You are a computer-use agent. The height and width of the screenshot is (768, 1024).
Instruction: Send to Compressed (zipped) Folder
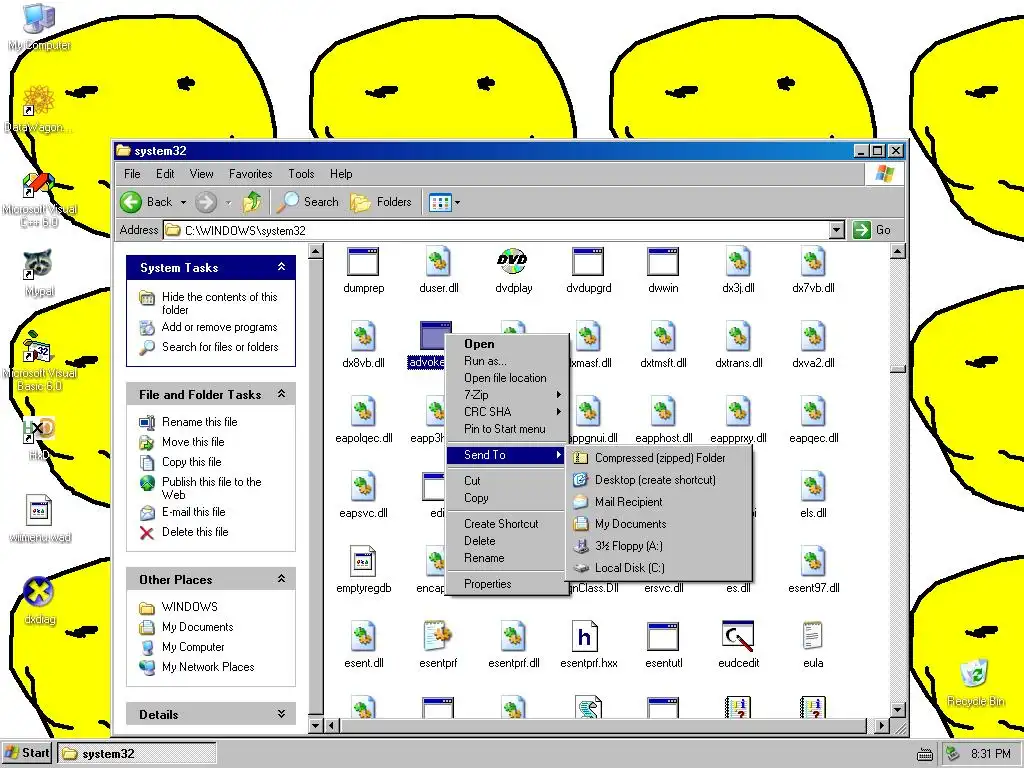tap(660, 458)
